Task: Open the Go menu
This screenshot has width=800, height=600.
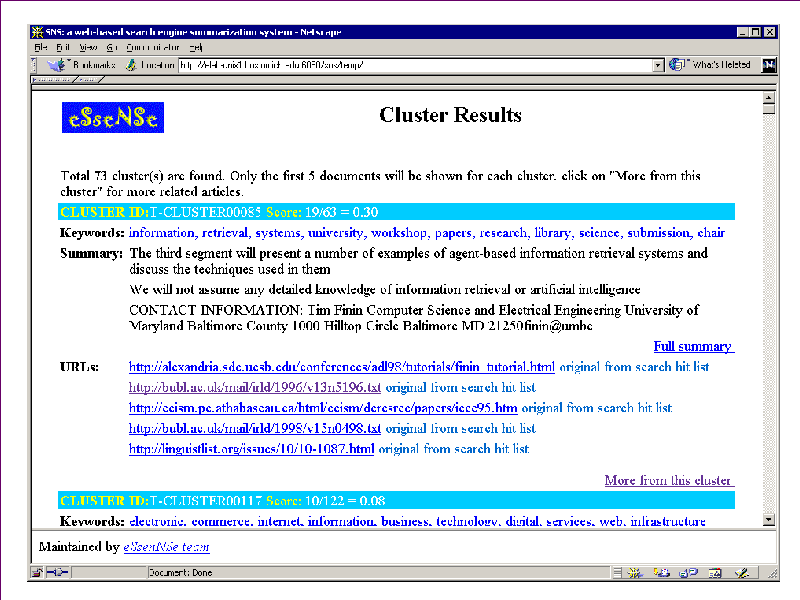Action: point(112,47)
